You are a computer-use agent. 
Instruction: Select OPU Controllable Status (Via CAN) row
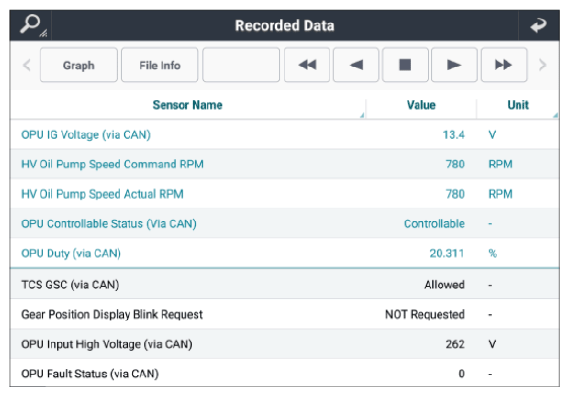click(x=284, y=224)
